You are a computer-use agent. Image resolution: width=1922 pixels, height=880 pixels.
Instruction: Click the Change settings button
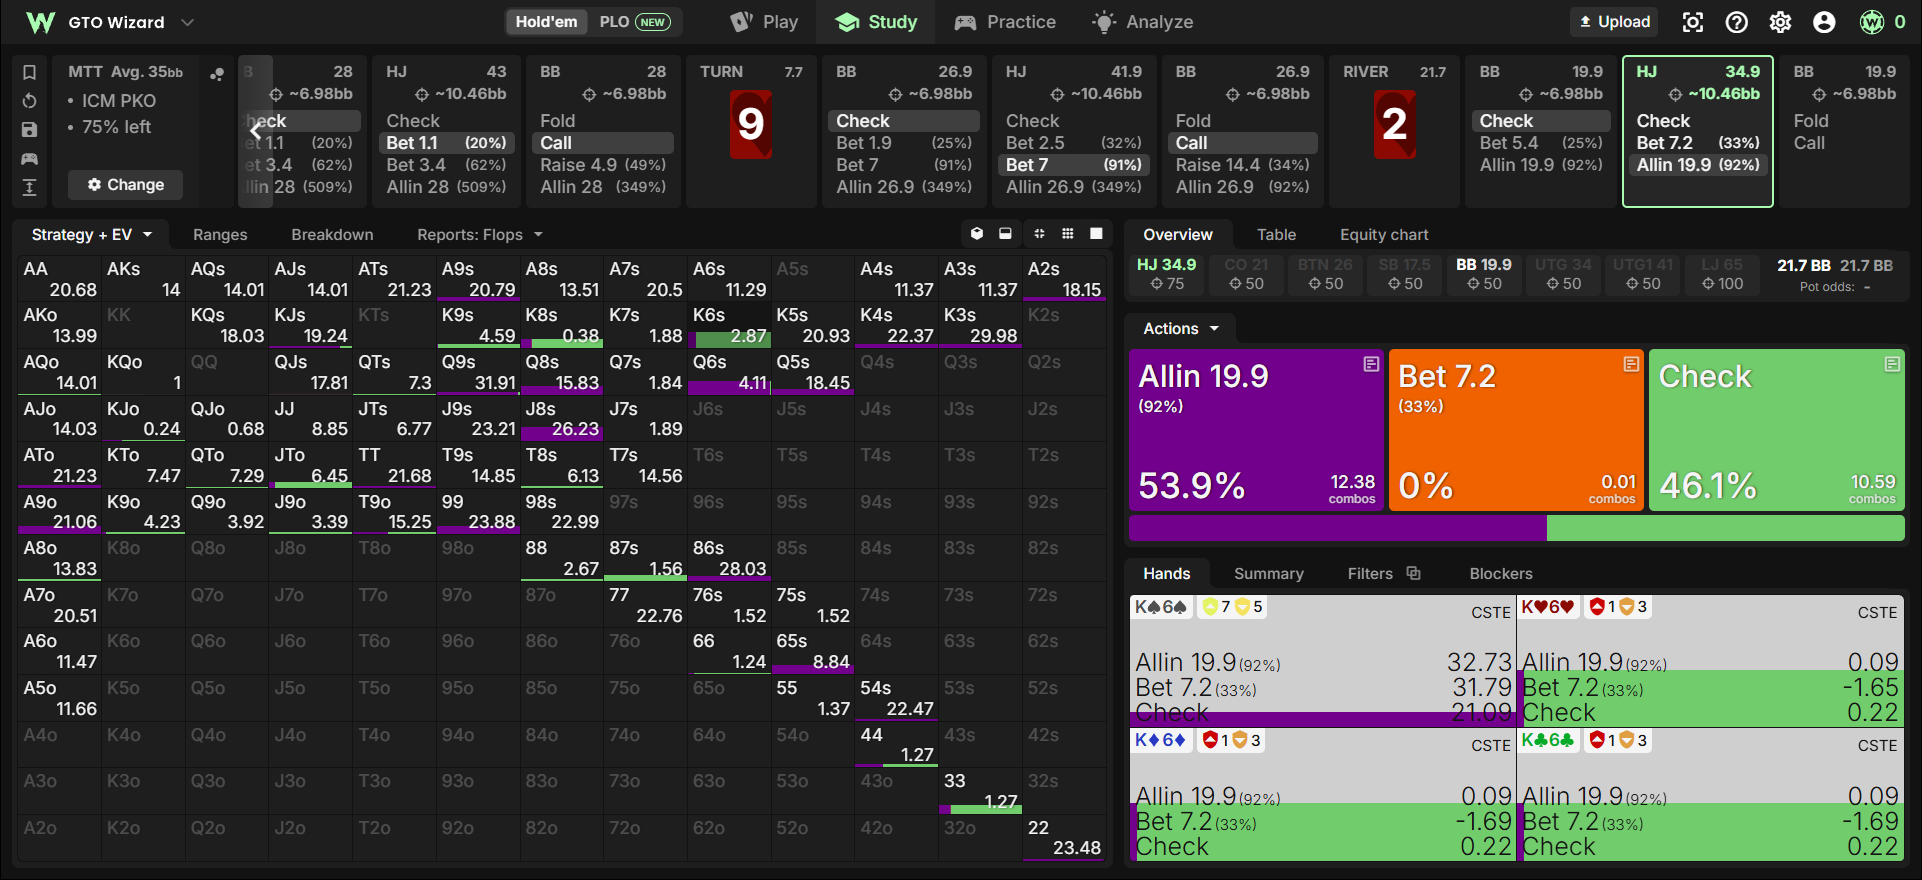125,184
